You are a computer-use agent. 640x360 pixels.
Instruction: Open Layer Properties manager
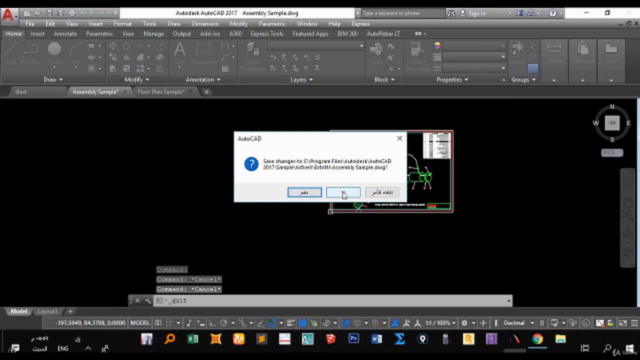click(253, 55)
